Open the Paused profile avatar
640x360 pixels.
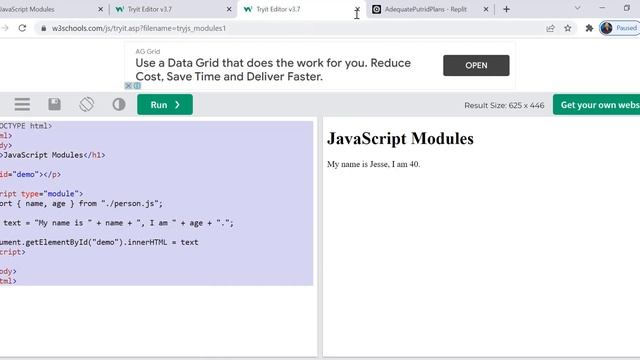(x=619, y=28)
